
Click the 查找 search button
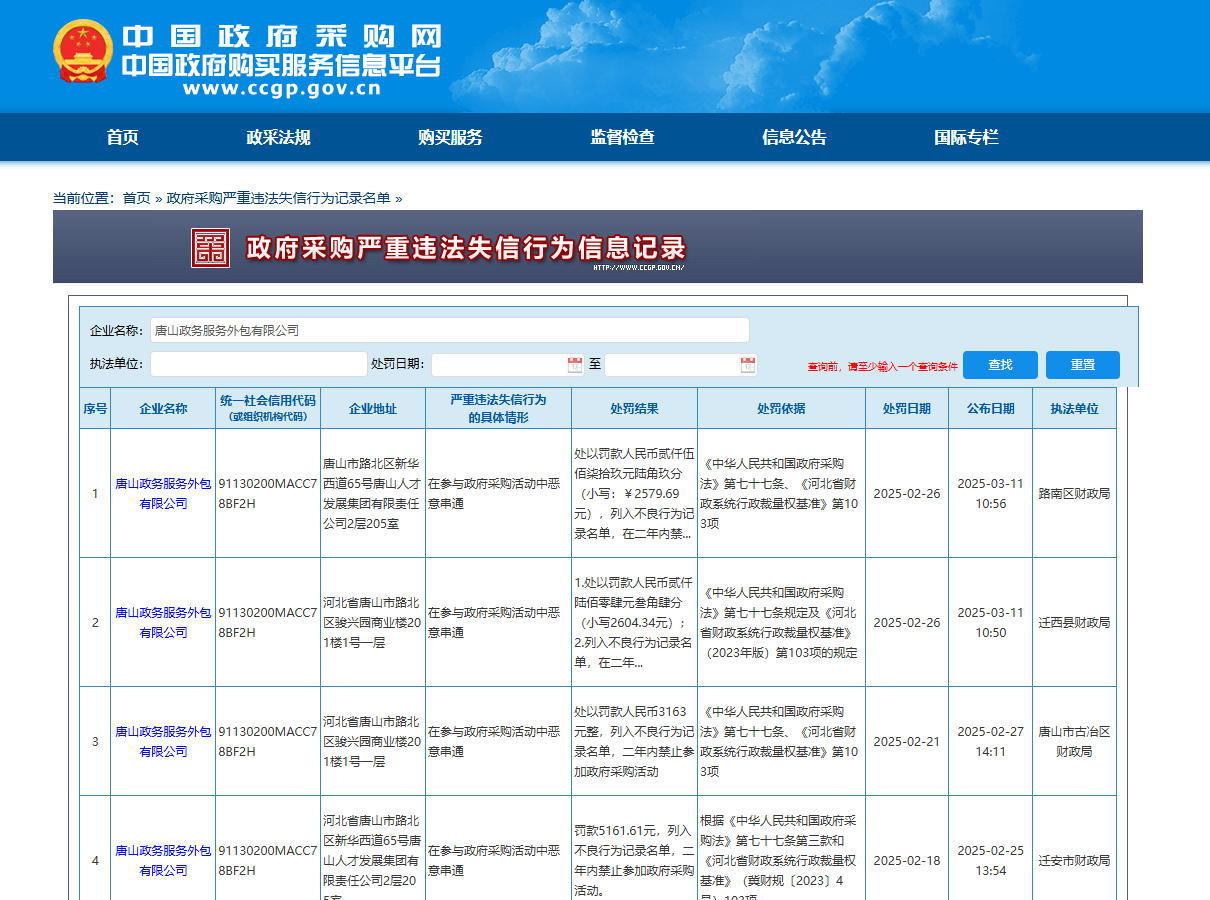pos(1000,365)
